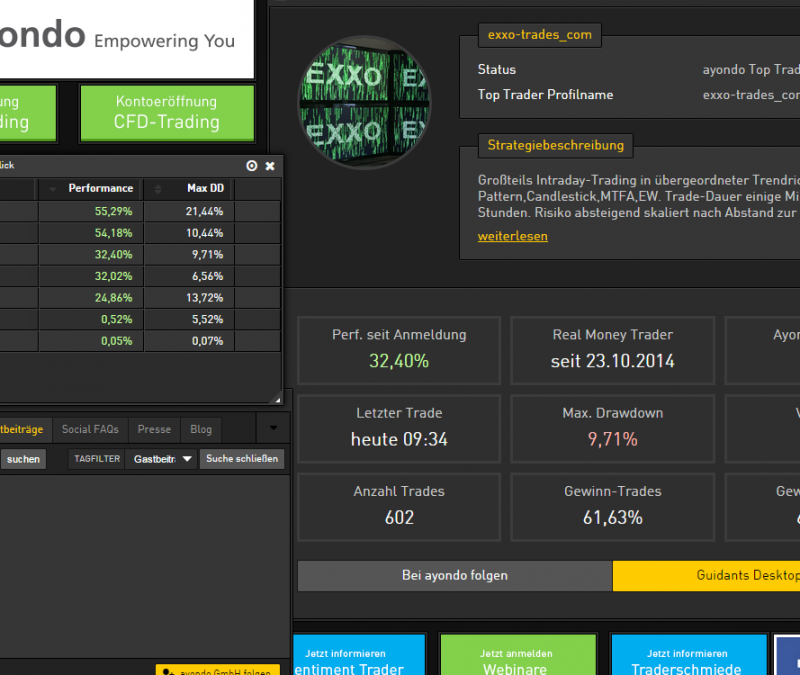Open the Presse tab
The width and height of the screenshot is (800, 675).
click(154, 429)
